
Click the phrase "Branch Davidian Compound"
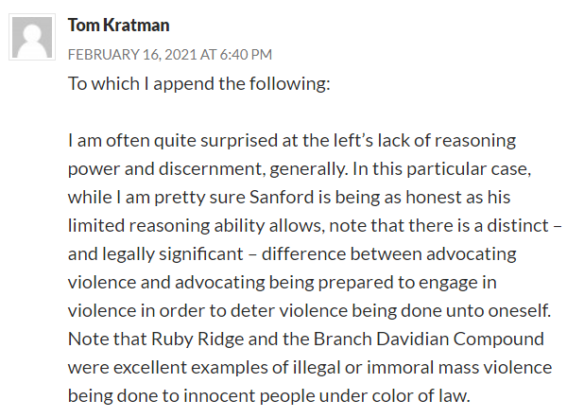(429, 339)
